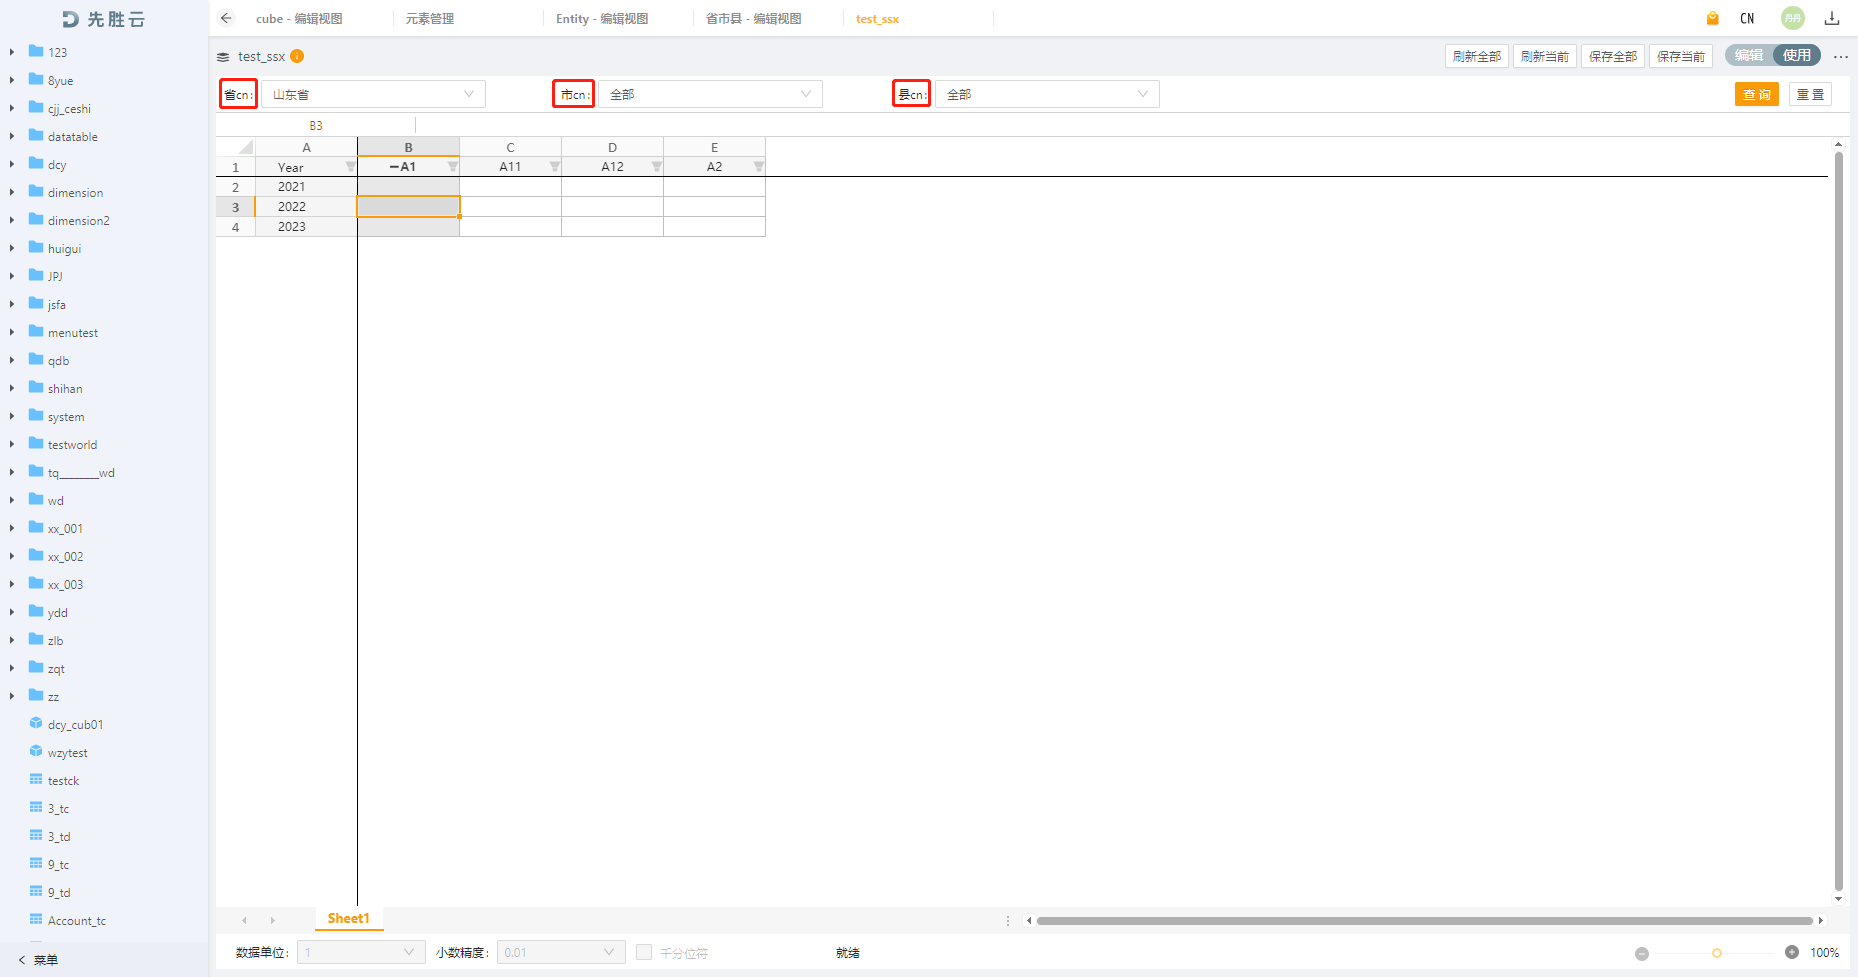This screenshot has width=1858, height=977.
Task: Select the Sheet1 sheet tab
Action: click(349, 918)
